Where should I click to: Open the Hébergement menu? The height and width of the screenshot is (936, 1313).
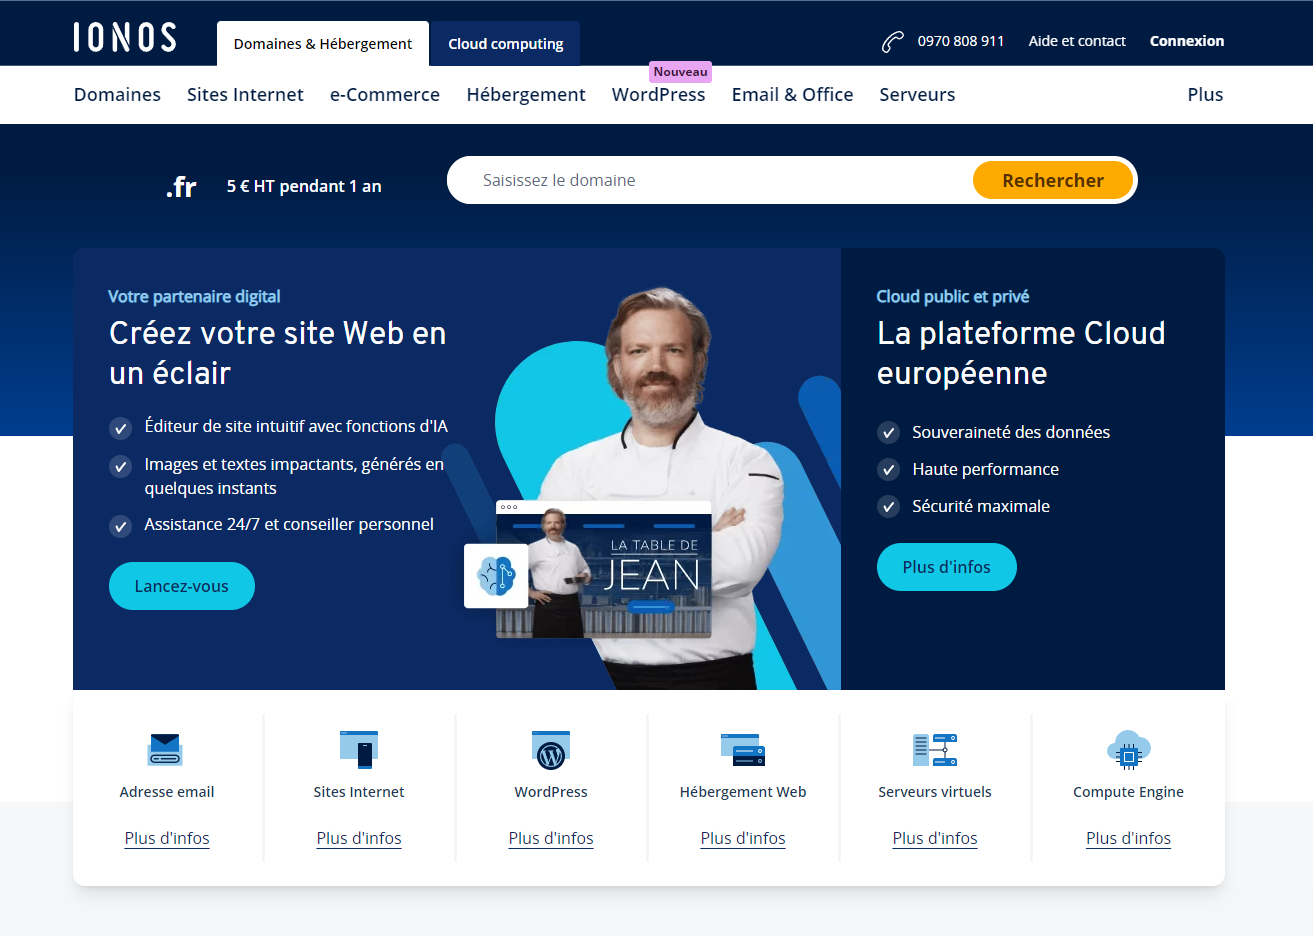tap(526, 95)
